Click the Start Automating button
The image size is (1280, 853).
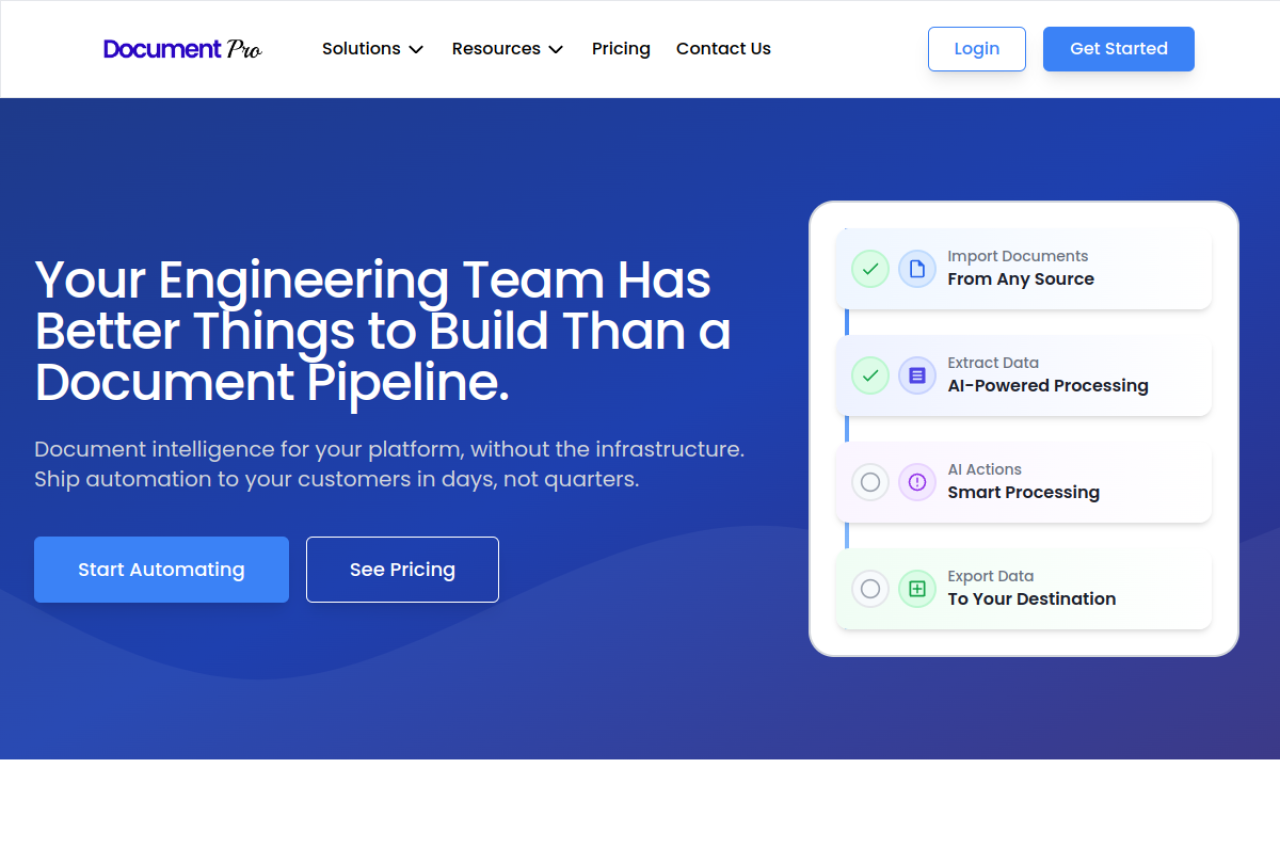161,570
